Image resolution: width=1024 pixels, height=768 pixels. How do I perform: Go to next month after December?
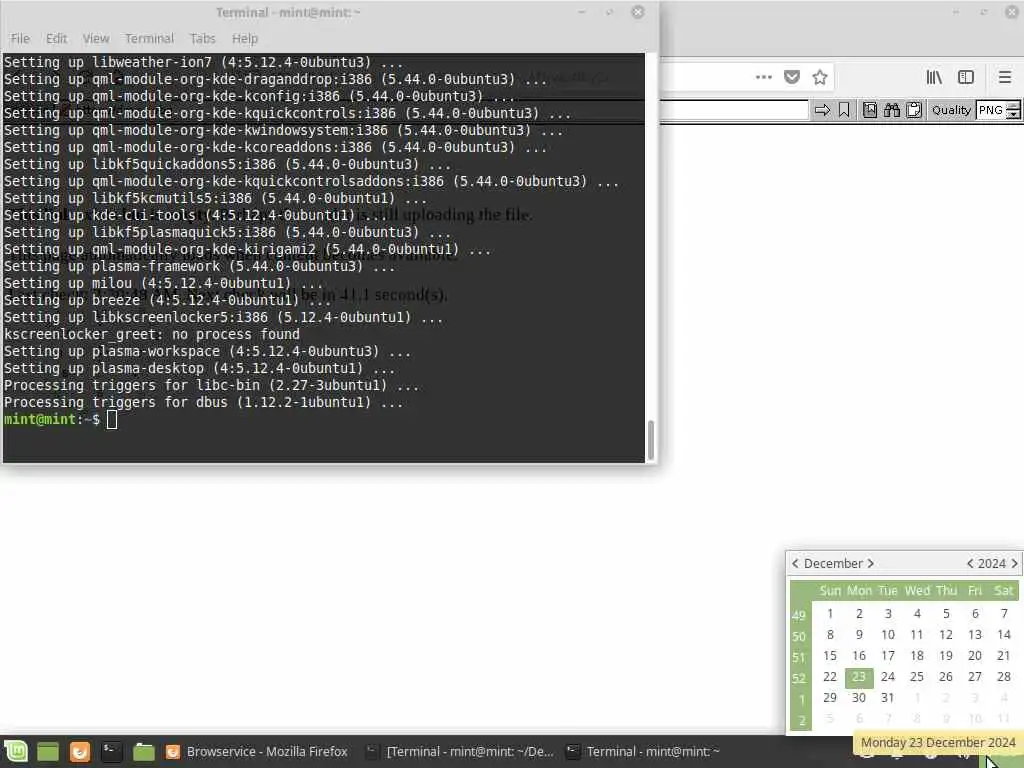point(871,564)
